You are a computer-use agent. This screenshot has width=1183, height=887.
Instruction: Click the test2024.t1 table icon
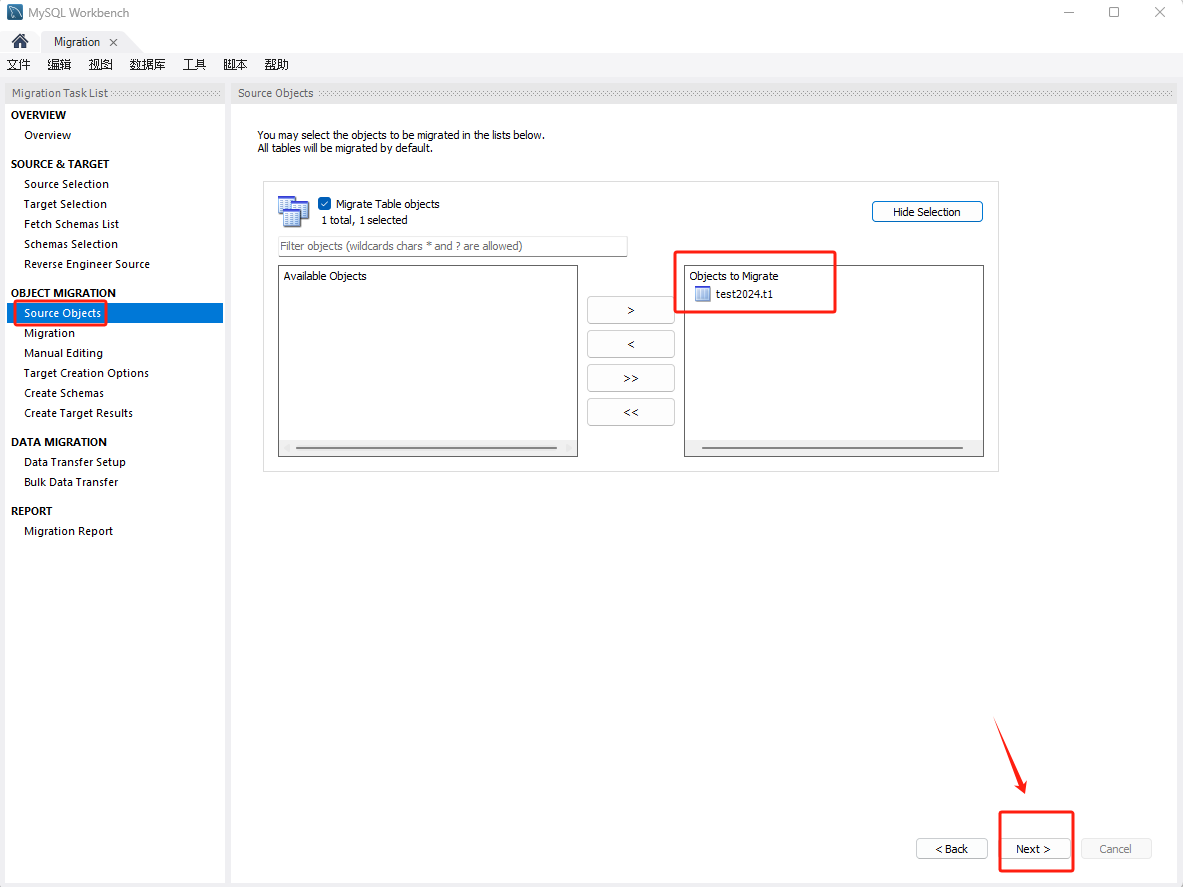[703, 294]
